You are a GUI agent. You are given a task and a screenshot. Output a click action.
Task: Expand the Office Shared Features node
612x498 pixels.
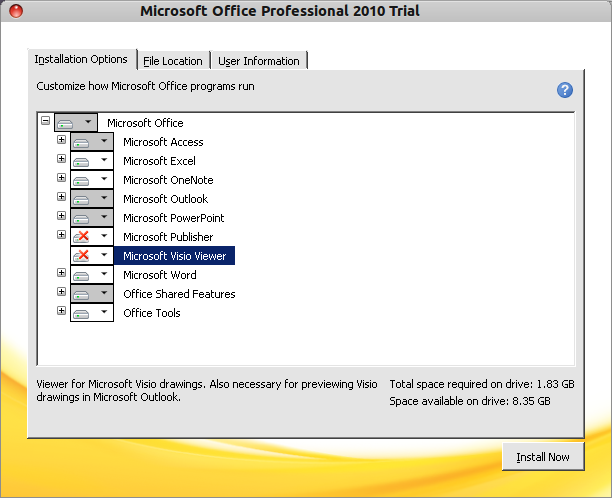click(x=61, y=292)
